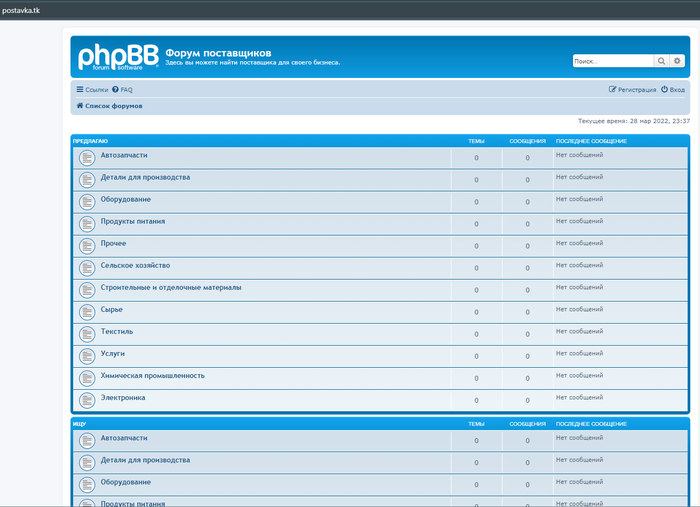700x507 pixels.
Task: Click forum icon for Химическая промышленность
Action: pos(87,378)
